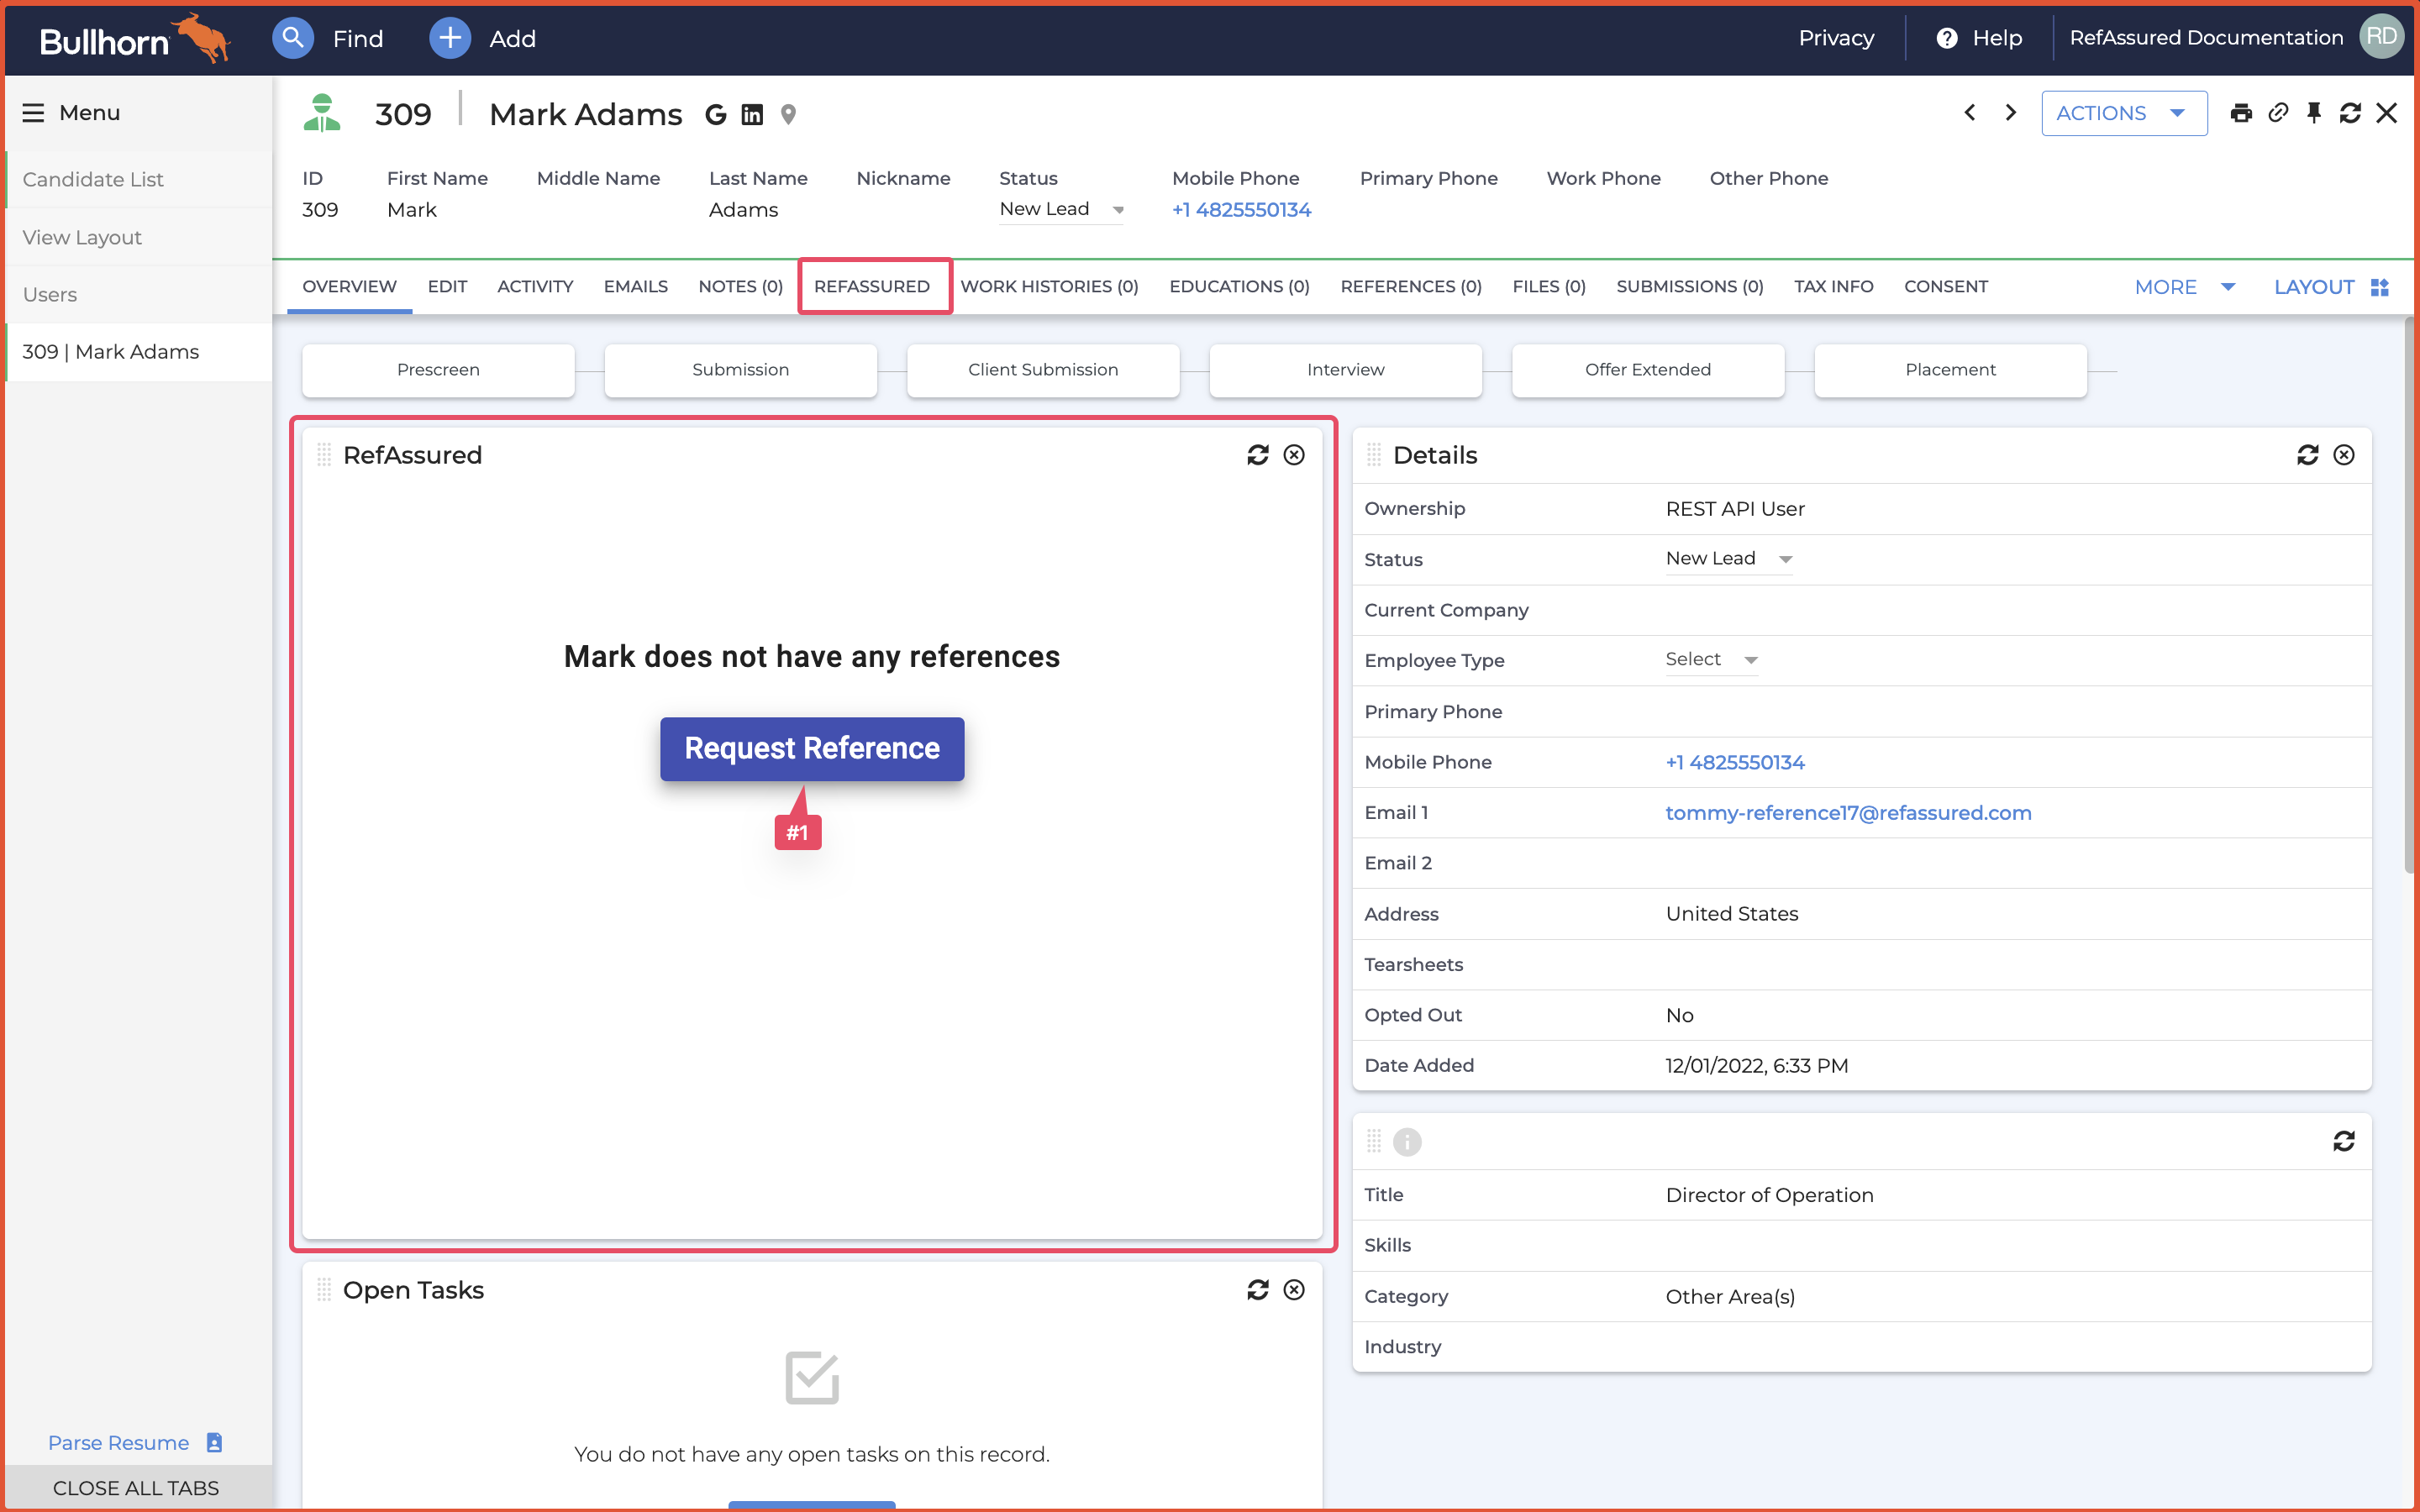Refresh the RefAssured card

coord(1258,455)
